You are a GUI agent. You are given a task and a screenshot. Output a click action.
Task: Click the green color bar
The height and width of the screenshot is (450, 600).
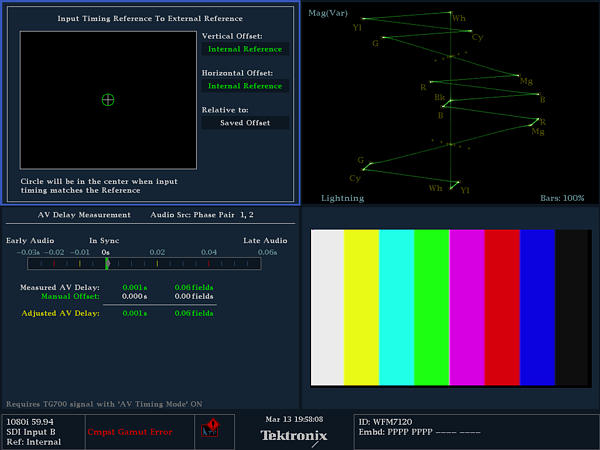(x=432, y=307)
